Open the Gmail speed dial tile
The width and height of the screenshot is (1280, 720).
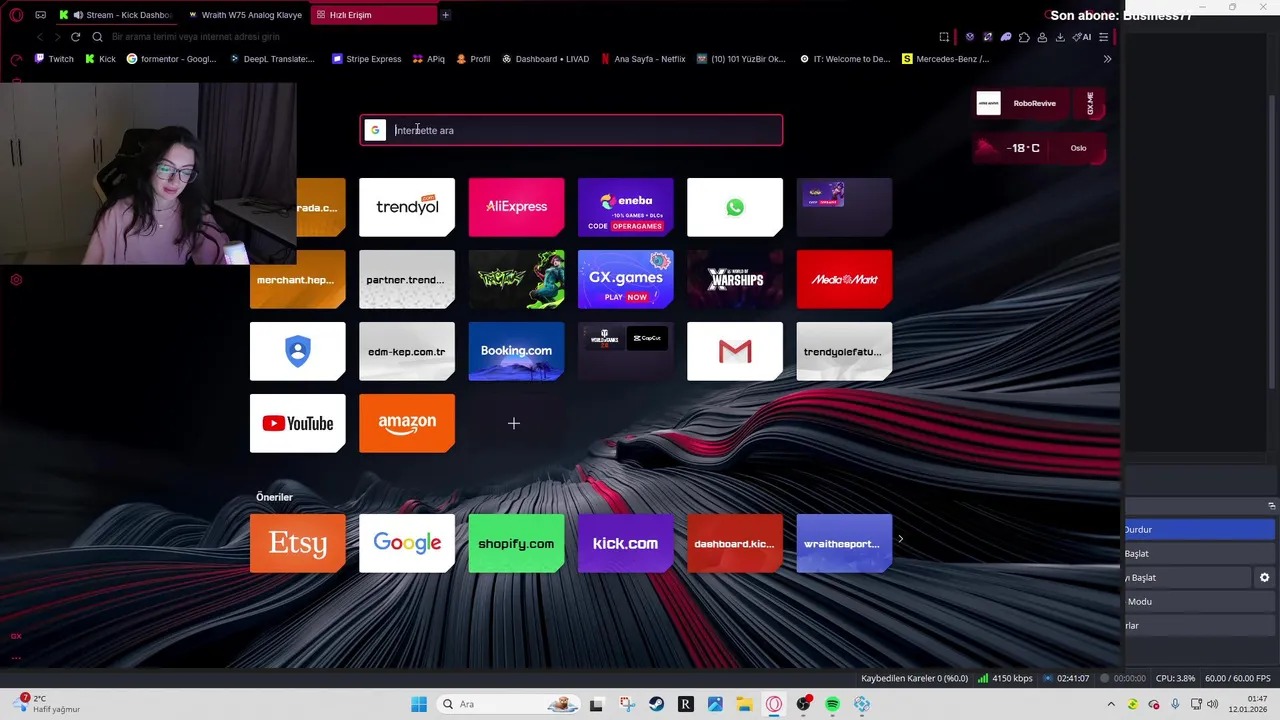point(735,351)
